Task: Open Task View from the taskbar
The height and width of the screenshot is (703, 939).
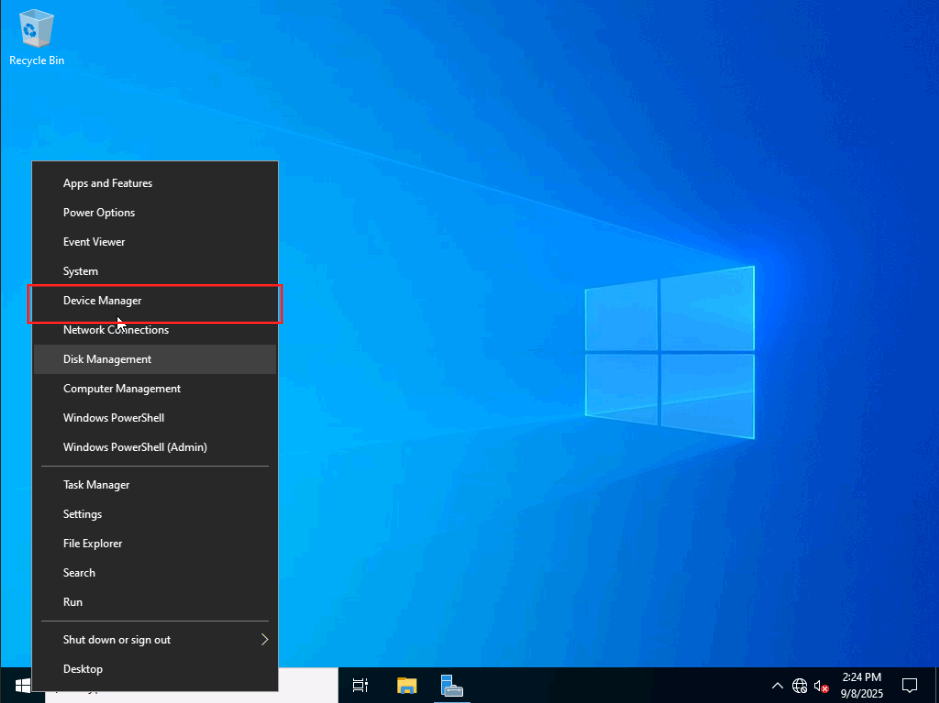Action: pos(360,685)
